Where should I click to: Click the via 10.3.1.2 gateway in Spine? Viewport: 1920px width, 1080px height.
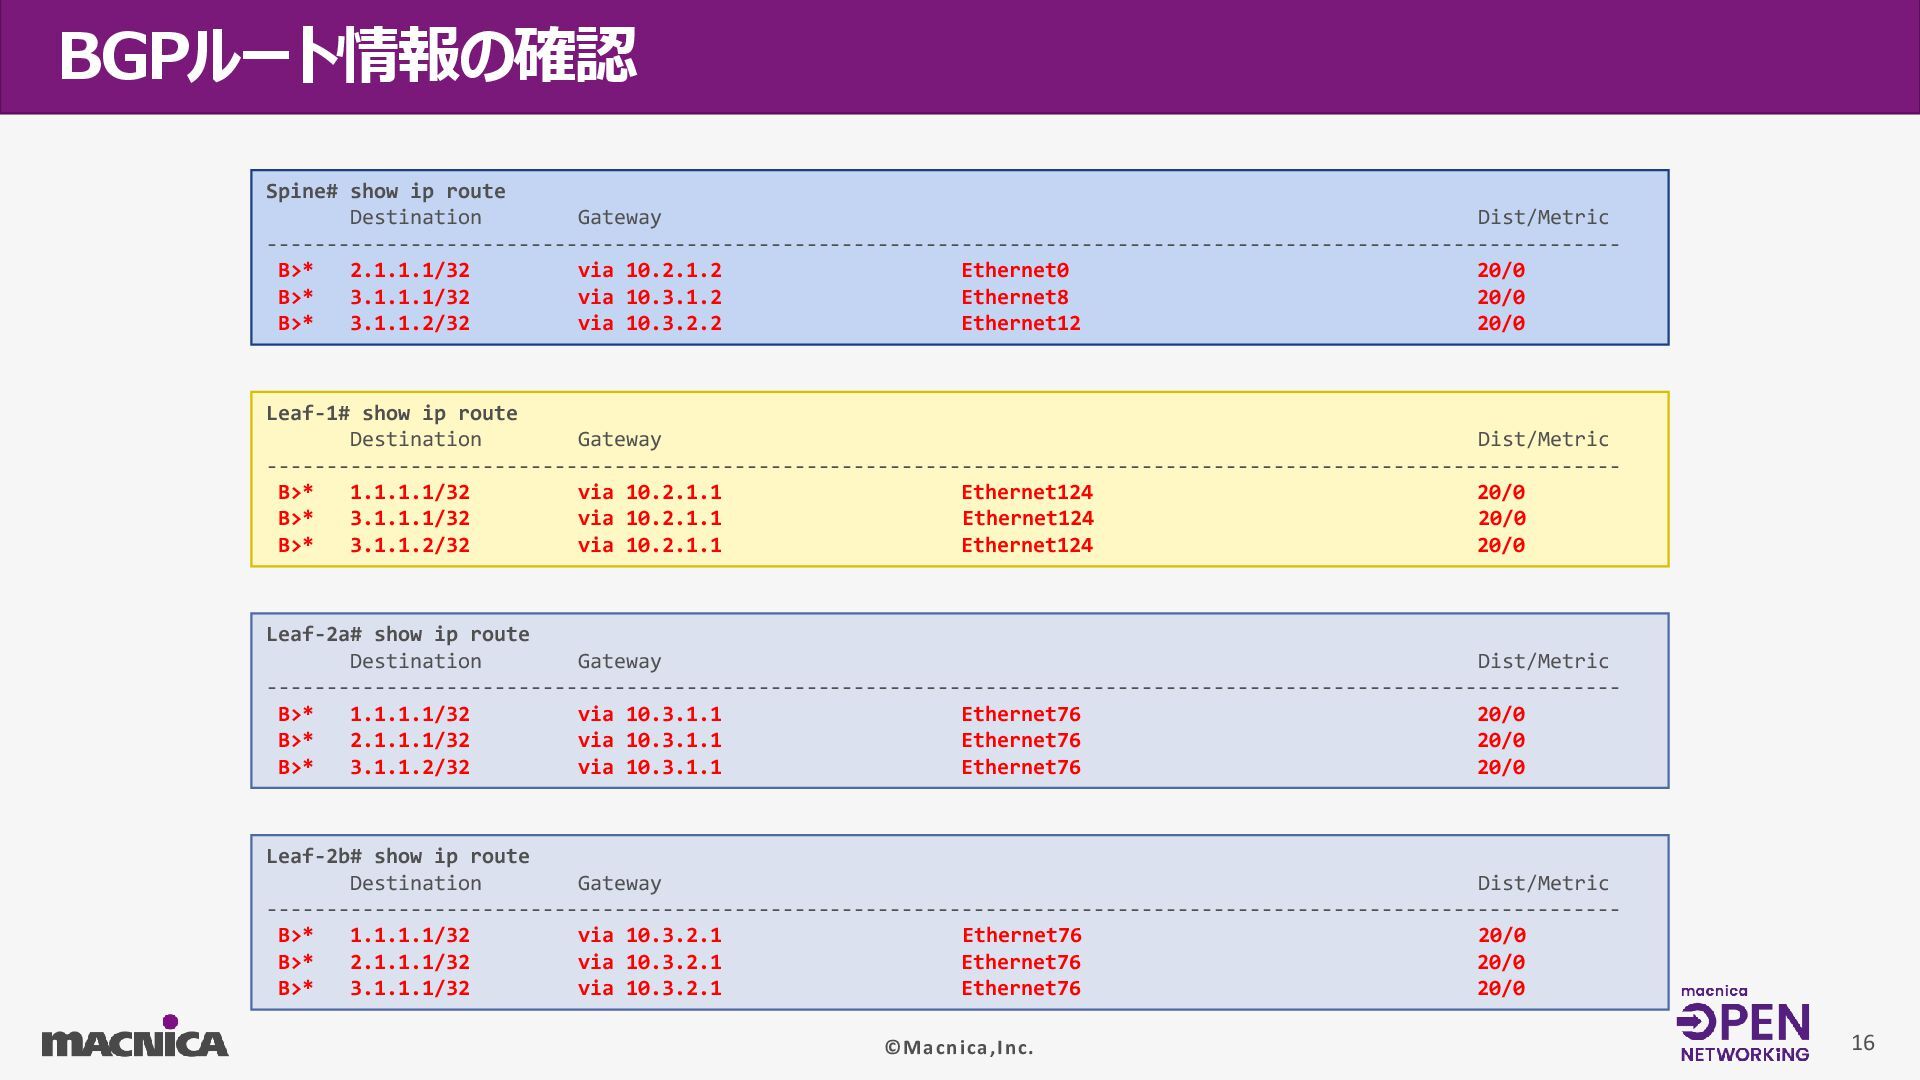point(649,297)
